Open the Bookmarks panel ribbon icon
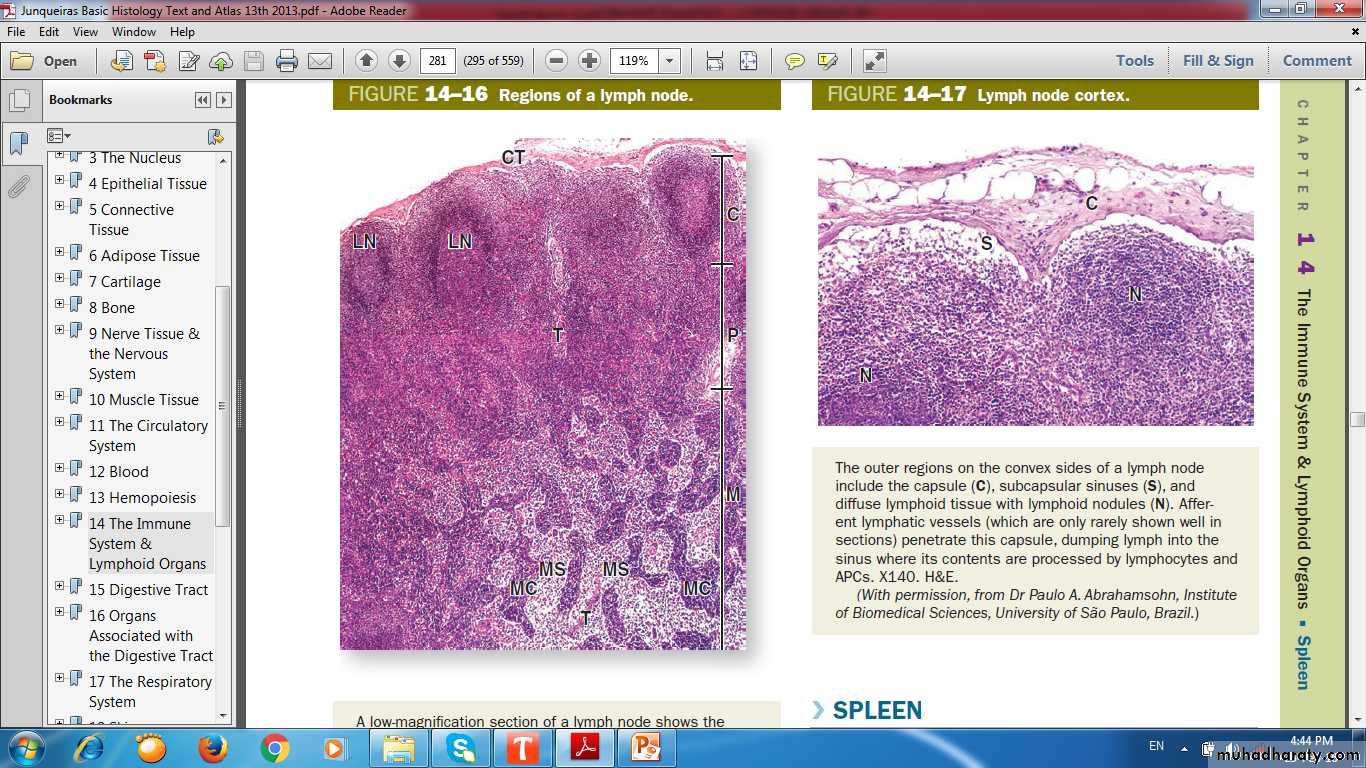This screenshot has width=1366, height=768. pos(19,144)
